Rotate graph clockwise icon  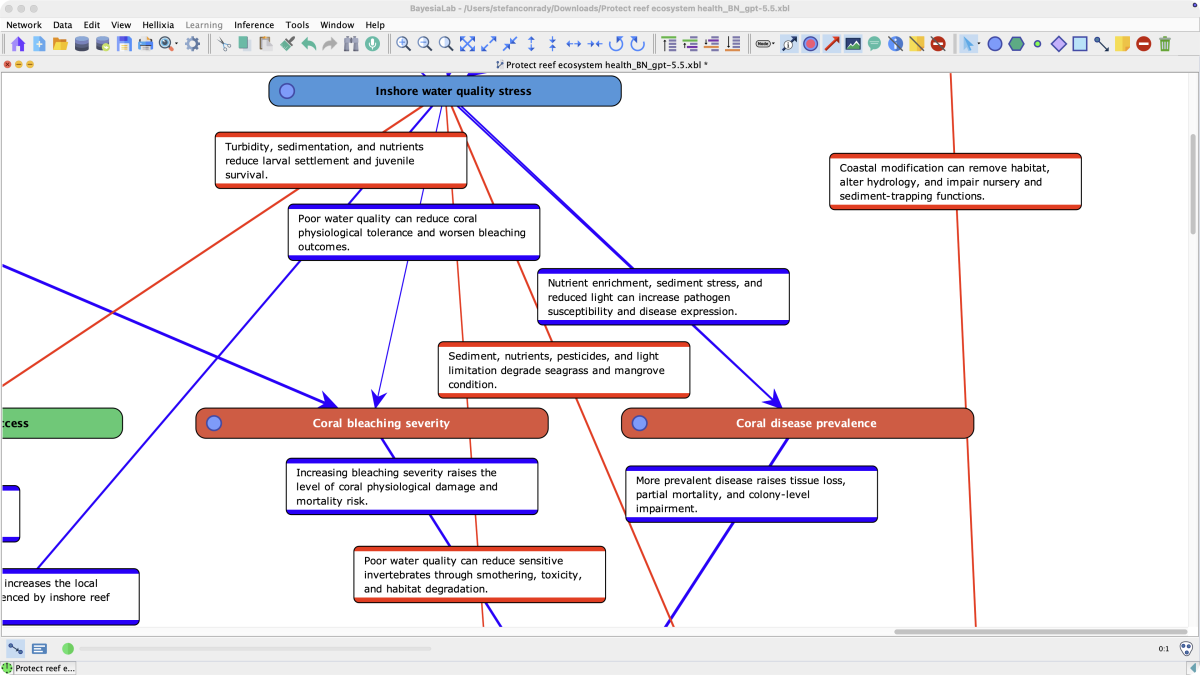[x=637, y=44]
